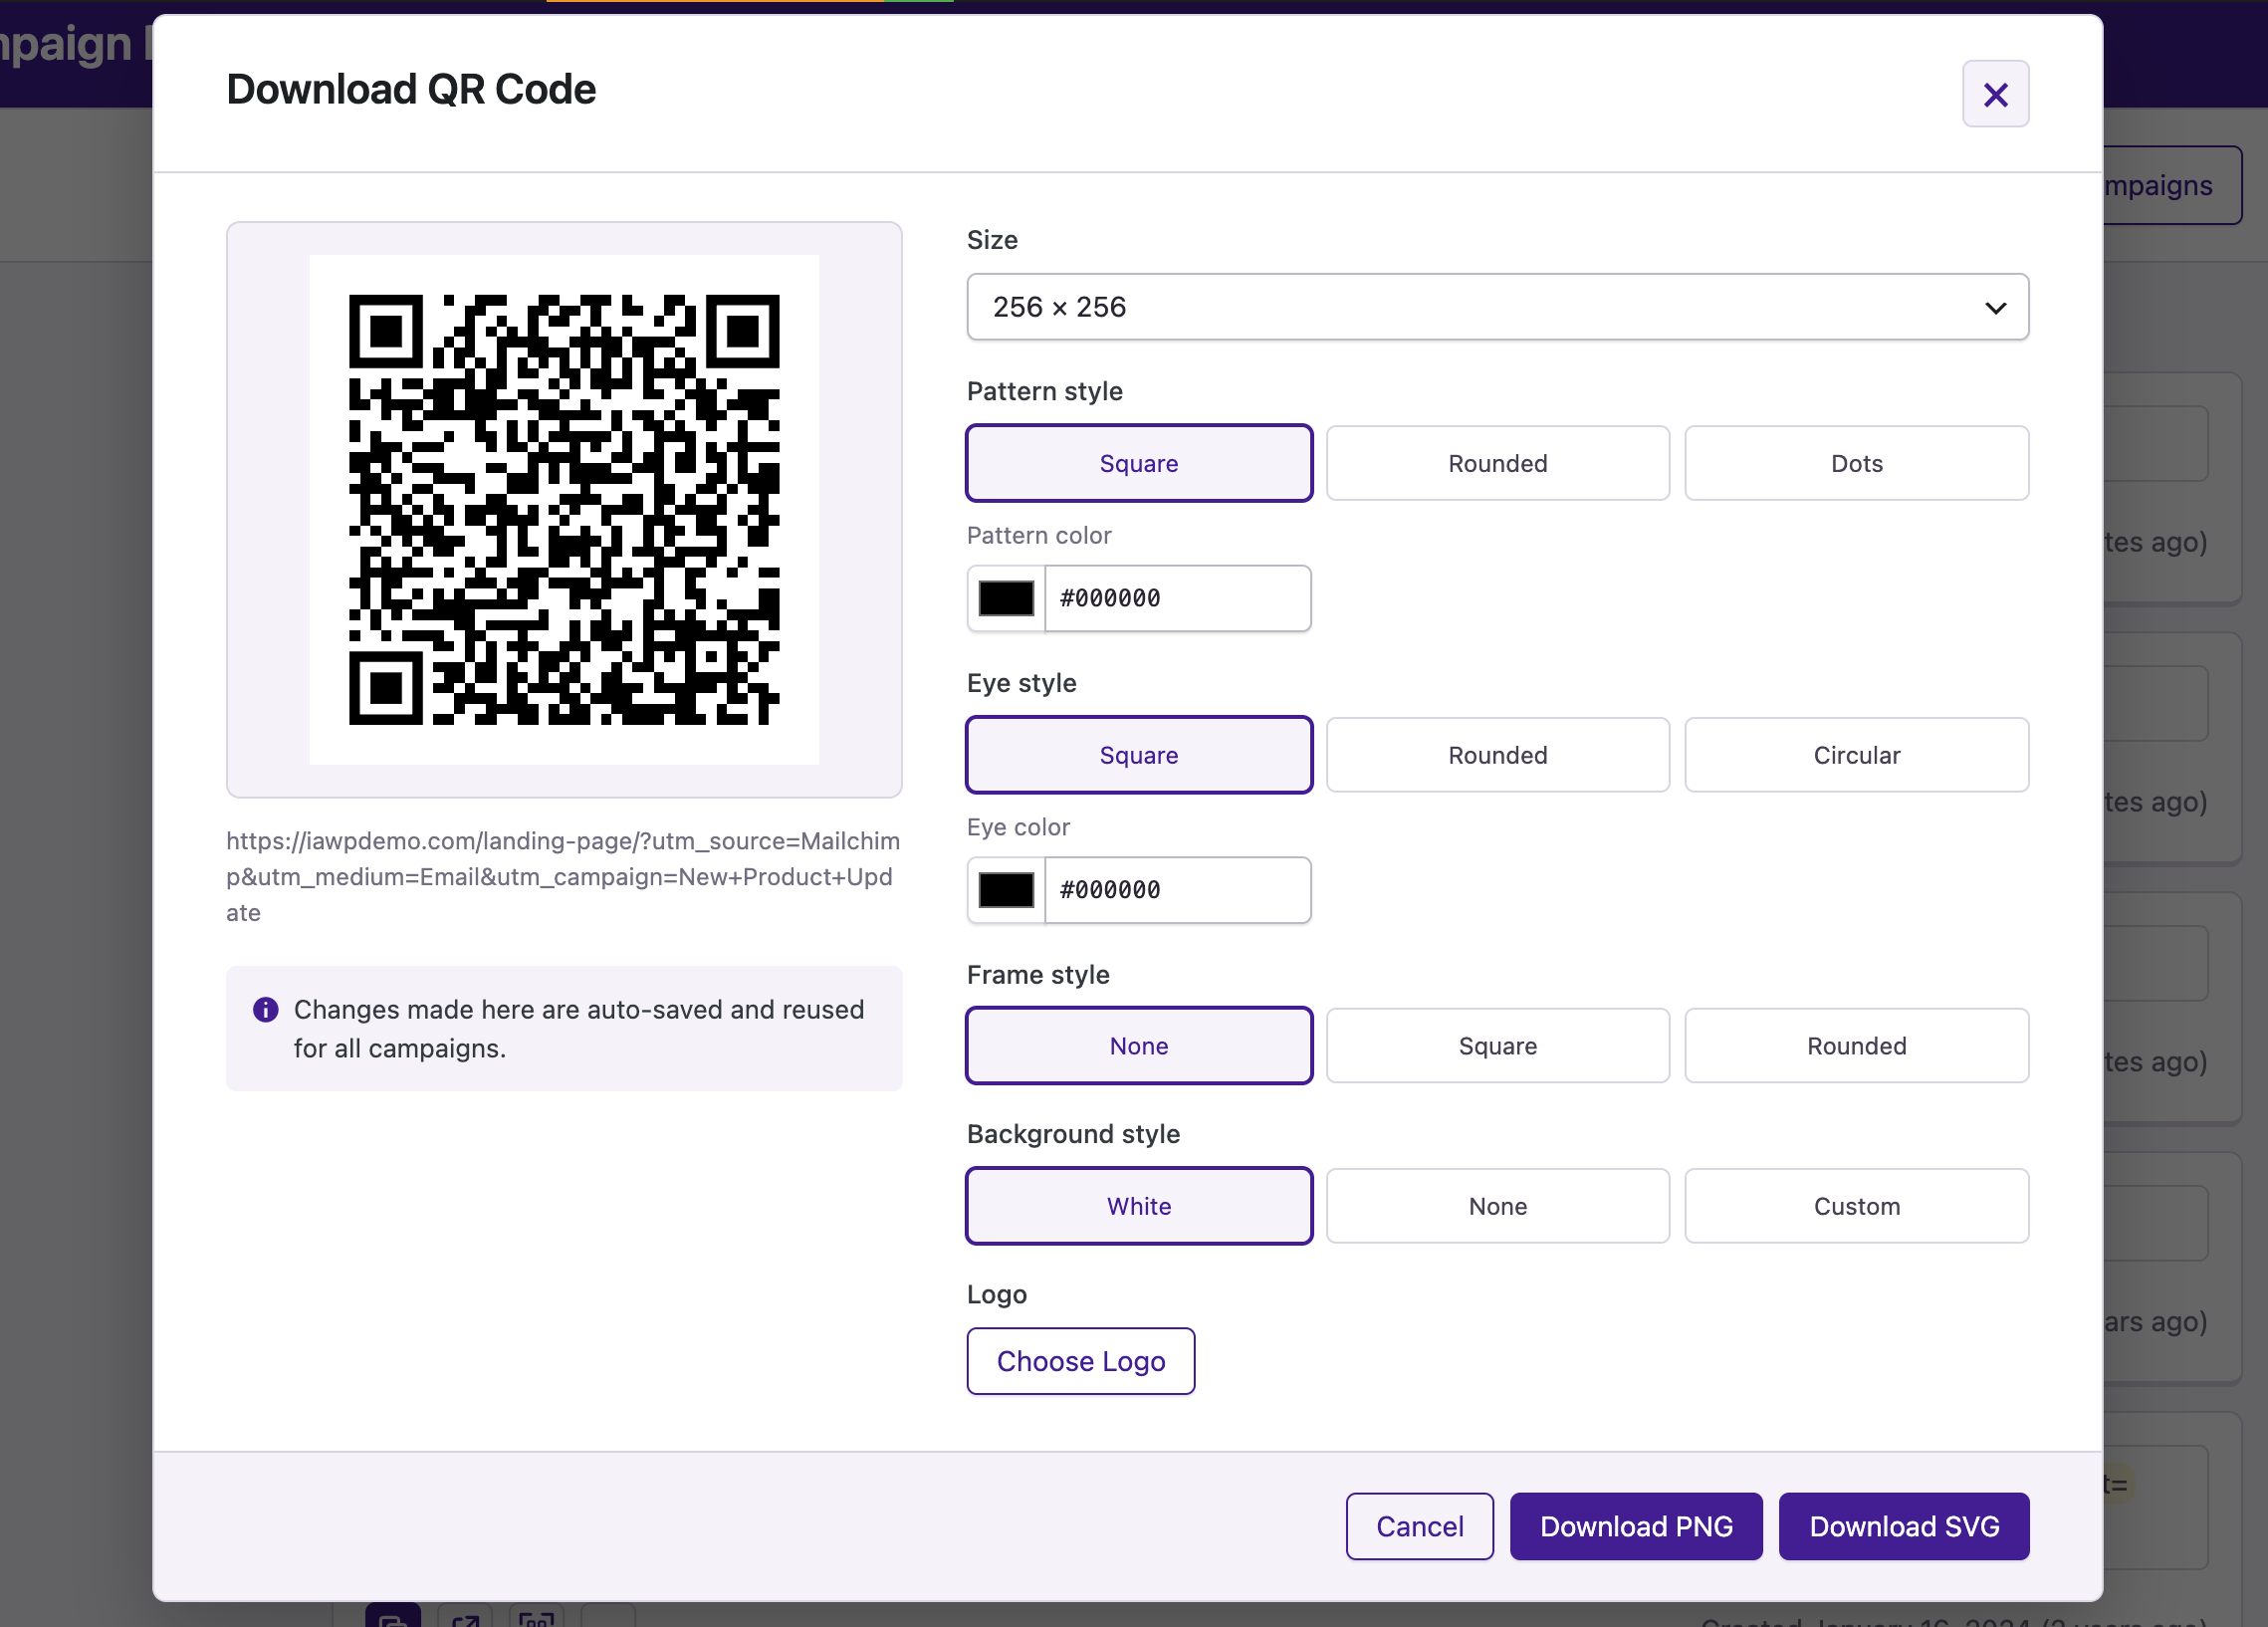The height and width of the screenshot is (1627, 2268).
Task: Set Frame style to None
Action: [1138, 1046]
